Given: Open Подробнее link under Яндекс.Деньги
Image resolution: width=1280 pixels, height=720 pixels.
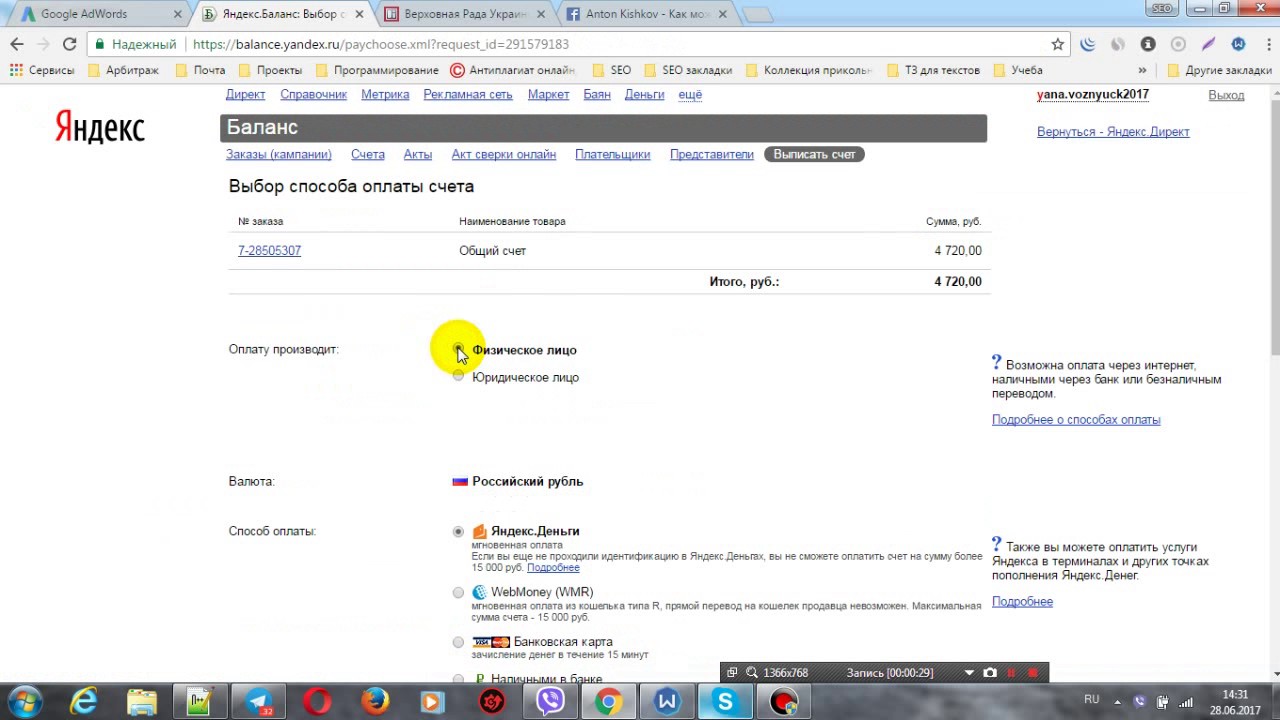Looking at the screenshot, I should coord(553,568).
